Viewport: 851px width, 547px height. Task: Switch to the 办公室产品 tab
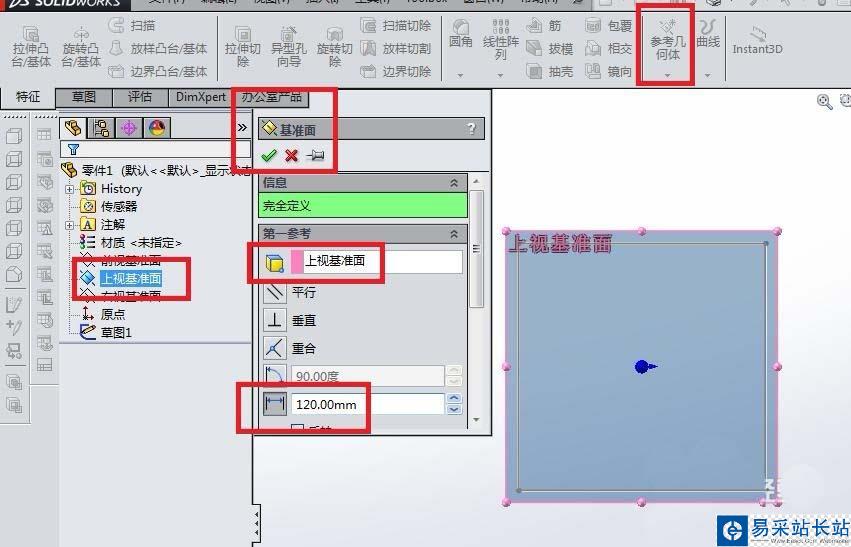coord(271,97)
